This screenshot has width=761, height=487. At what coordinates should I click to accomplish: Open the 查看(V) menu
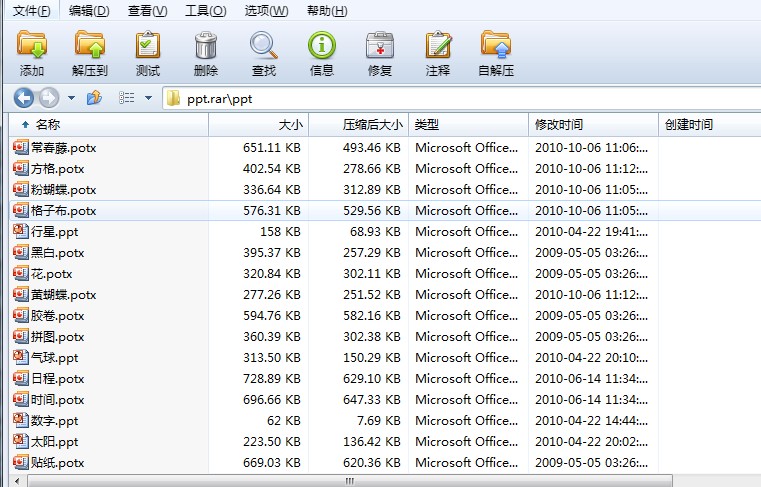pos(148,10)
